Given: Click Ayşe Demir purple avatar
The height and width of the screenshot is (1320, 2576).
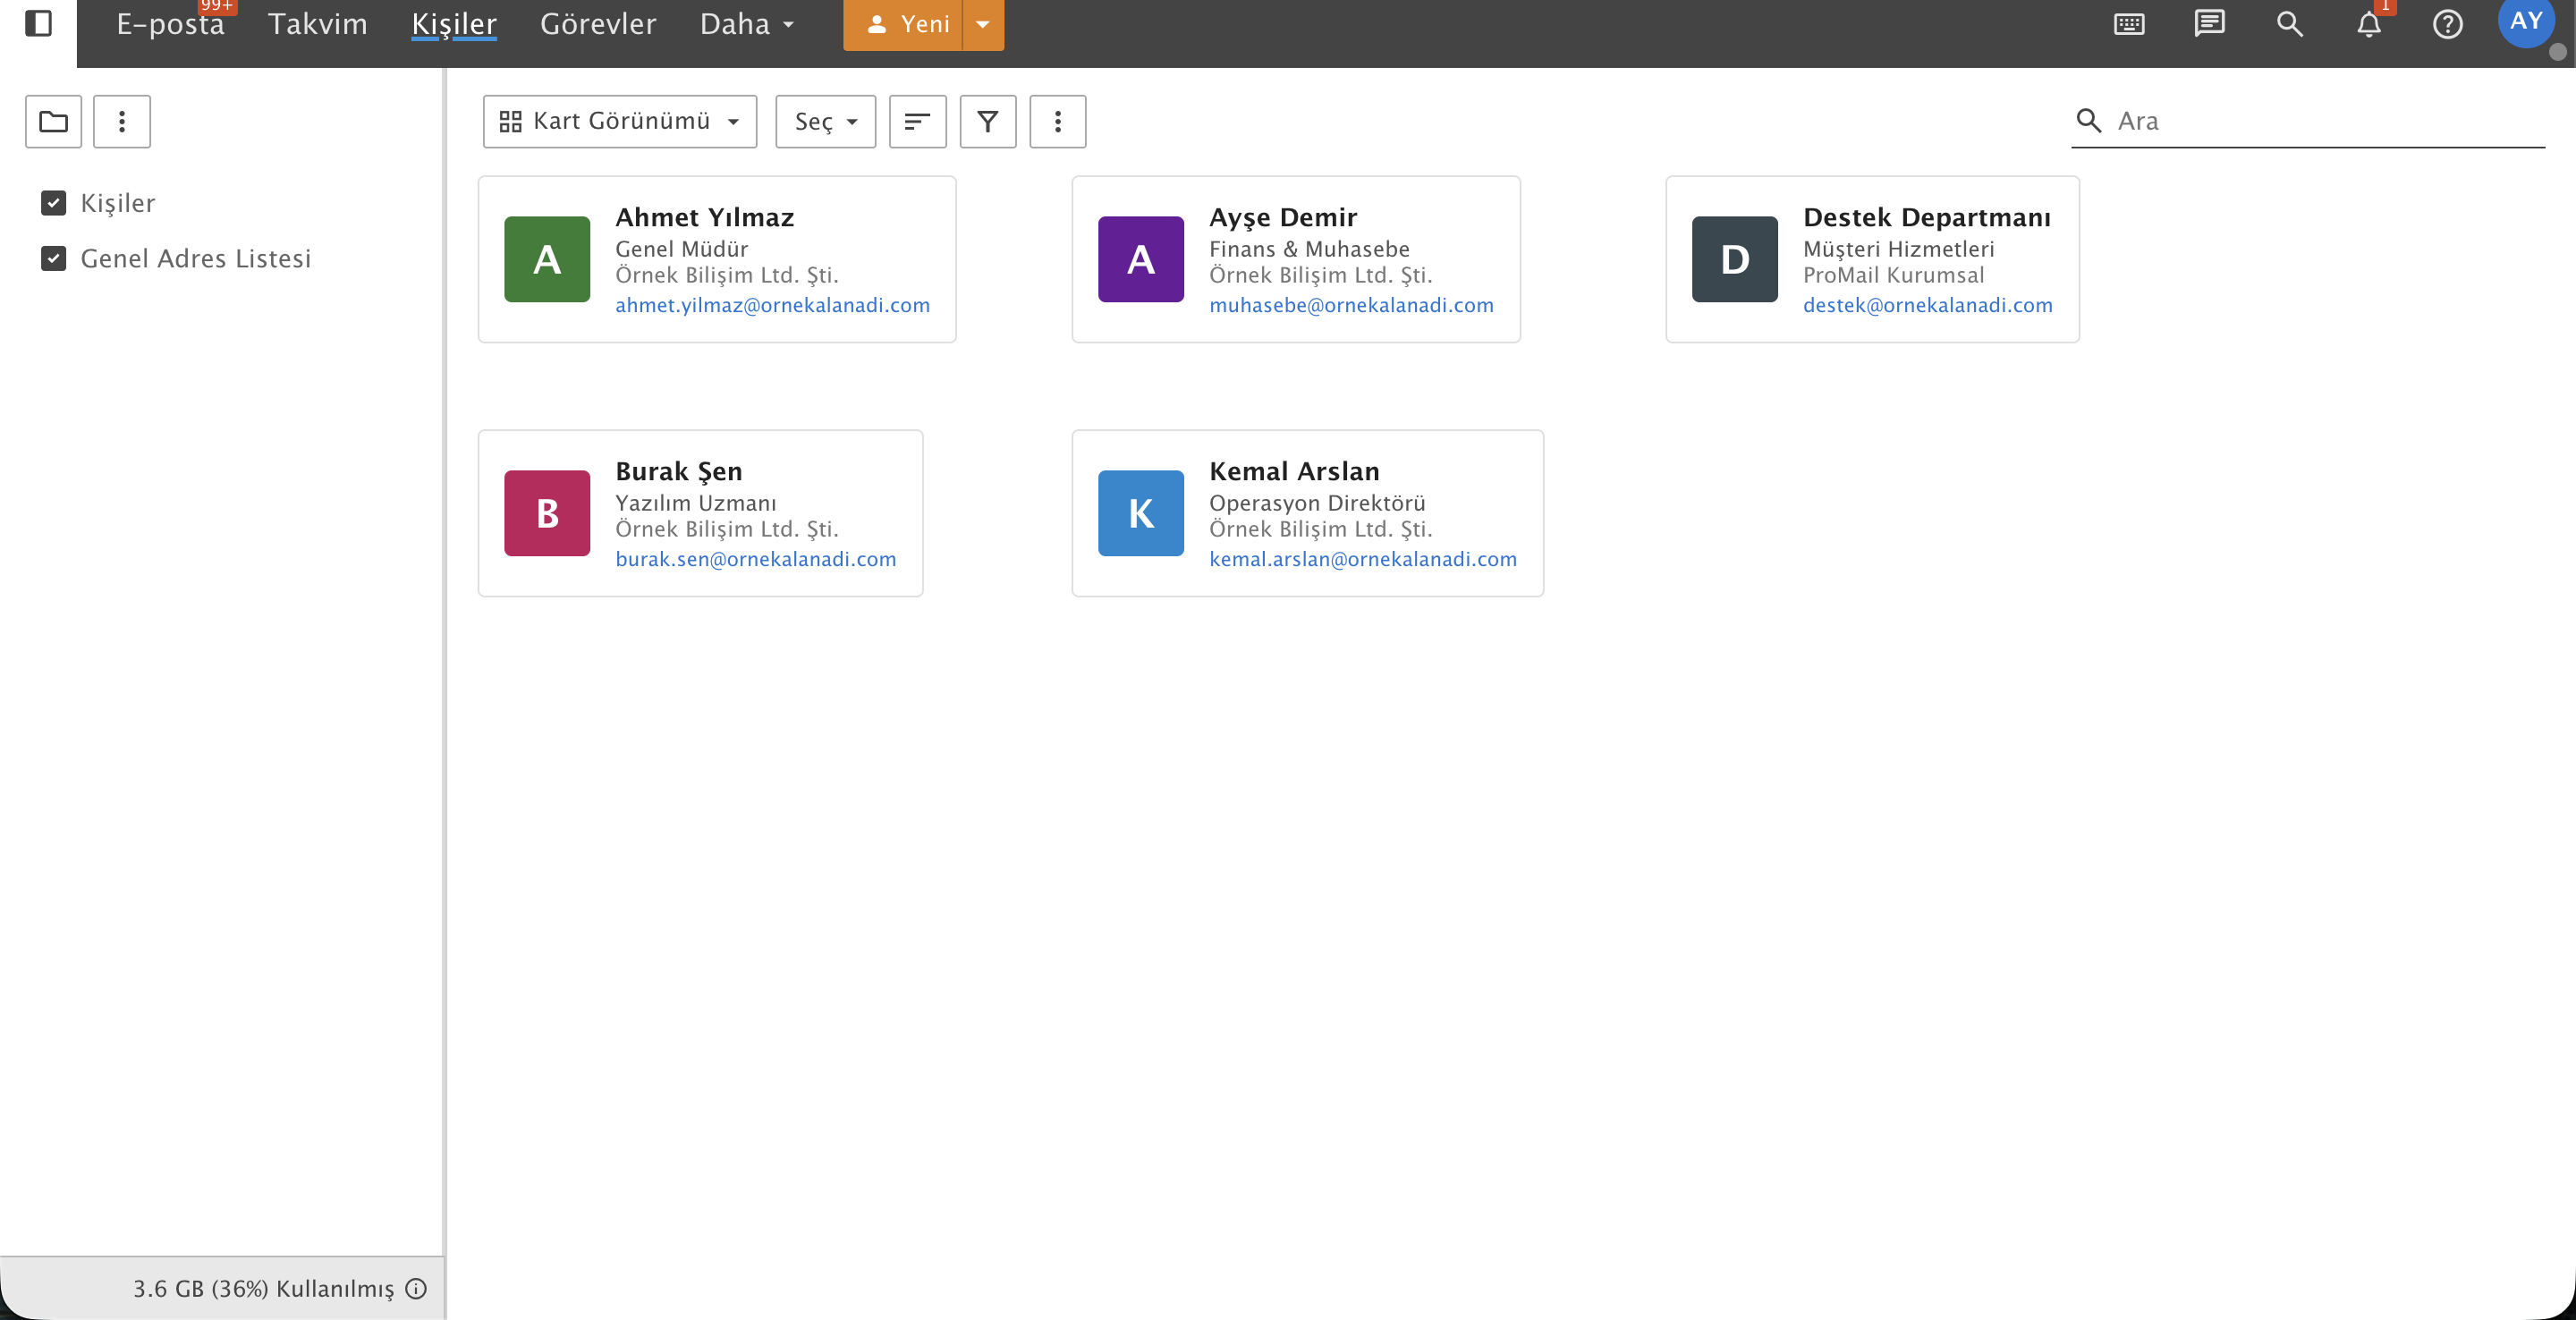Looking at the screenshot, I should (x=1141, y=259).
